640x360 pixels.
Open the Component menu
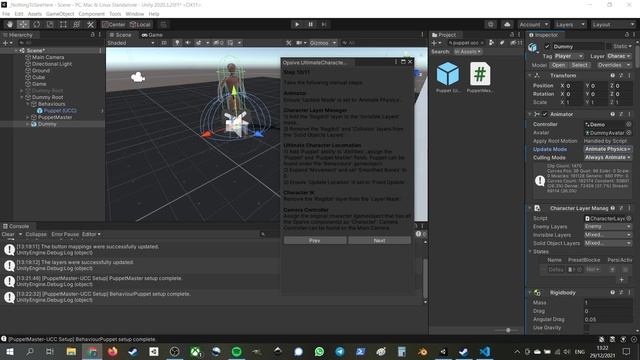91,14
